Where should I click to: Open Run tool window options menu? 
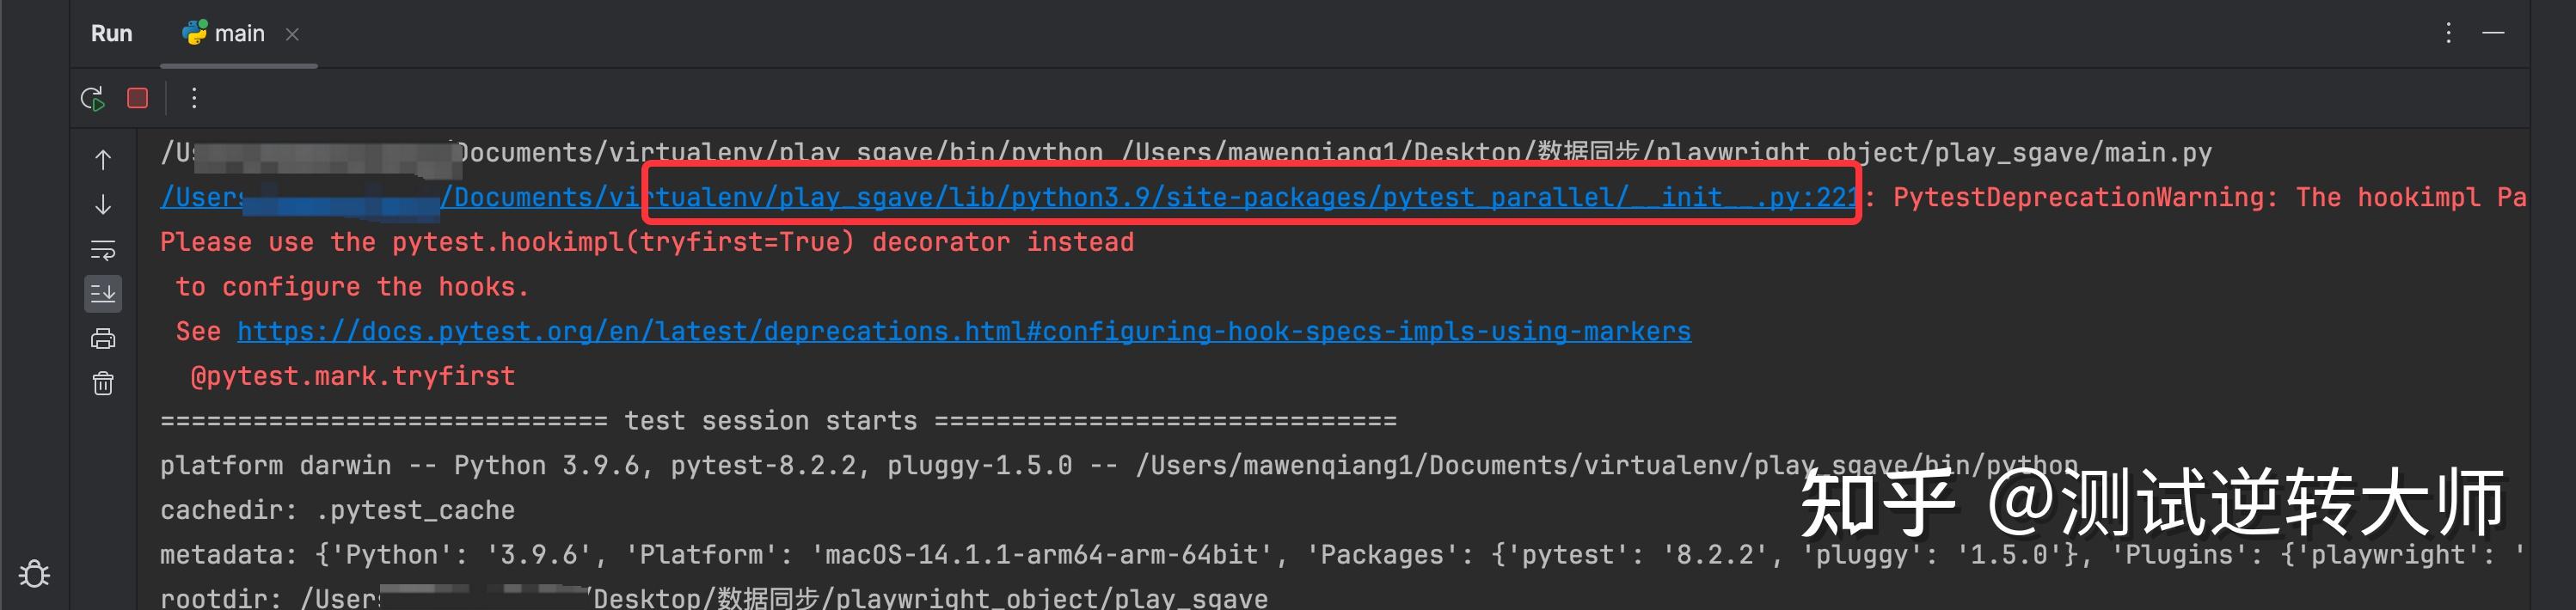pos(2448,33)
